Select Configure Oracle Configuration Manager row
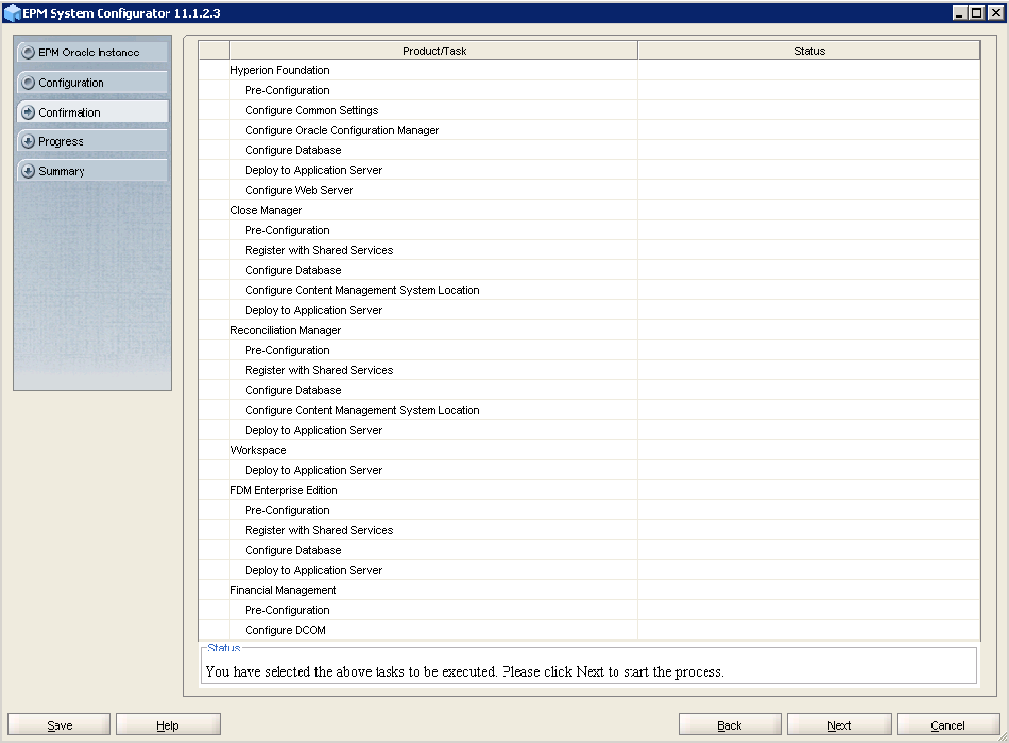The width and height of the screenshot is (1009, 743). tap(589, 130)
